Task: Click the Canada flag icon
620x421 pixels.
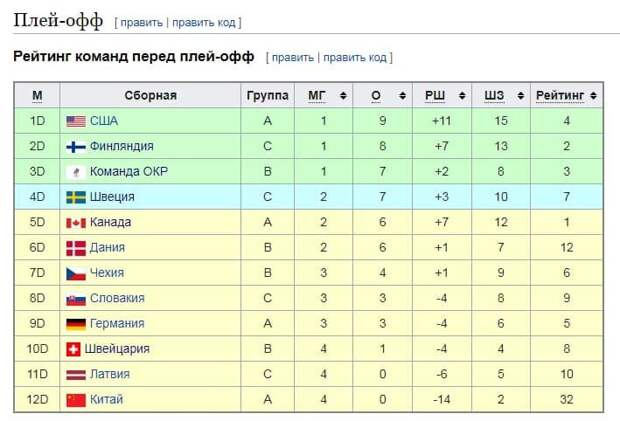Action: [76, 222]
